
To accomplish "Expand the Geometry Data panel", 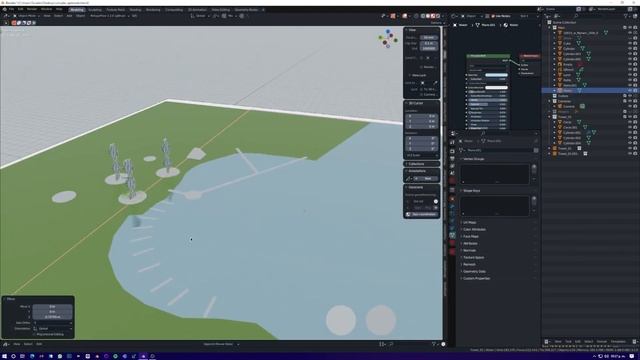I will [x=474, y=271].
